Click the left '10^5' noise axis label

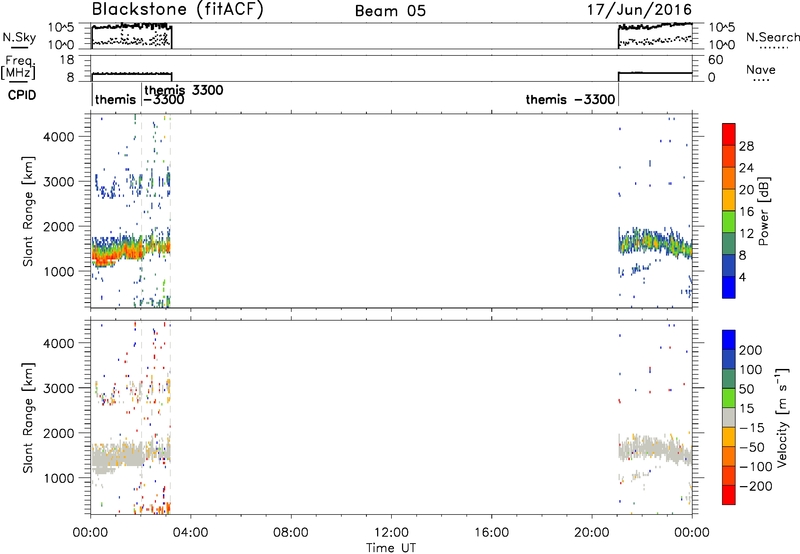(x=61, y=28)
